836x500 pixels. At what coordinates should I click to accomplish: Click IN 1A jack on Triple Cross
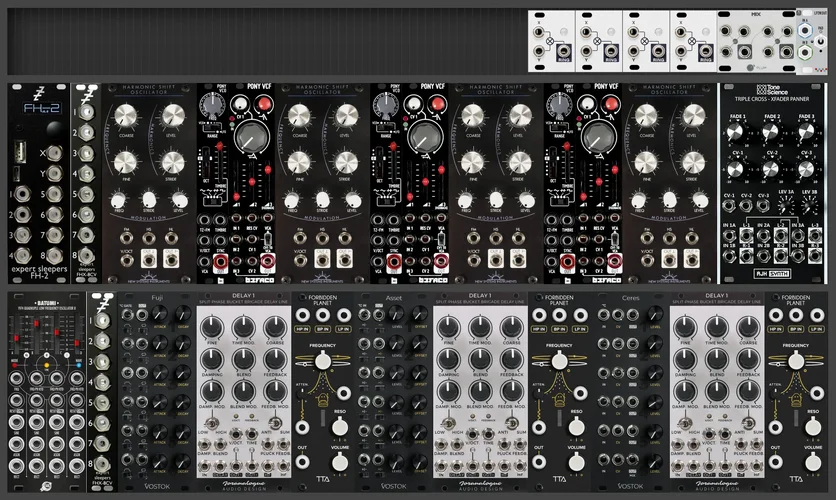(x=729, y=235)
